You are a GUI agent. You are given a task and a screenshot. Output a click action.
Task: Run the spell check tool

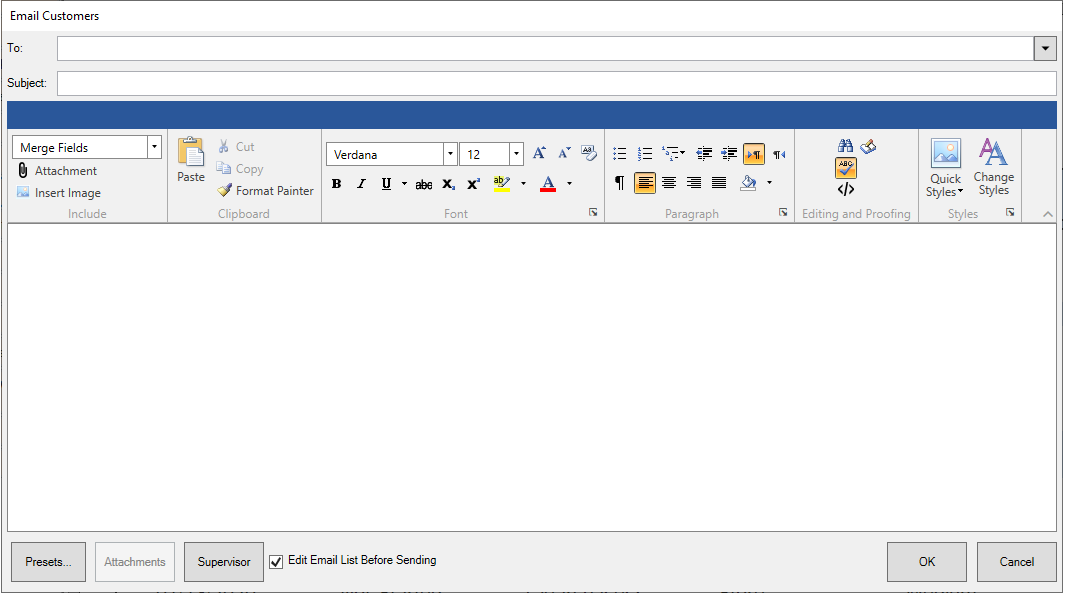[x=846, y=167]
